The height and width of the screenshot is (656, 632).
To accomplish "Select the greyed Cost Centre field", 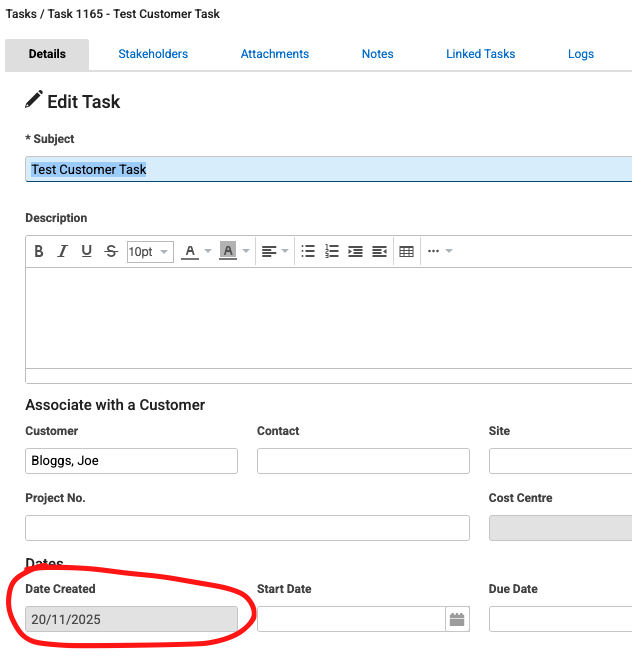I will click(x=560, y=528).
